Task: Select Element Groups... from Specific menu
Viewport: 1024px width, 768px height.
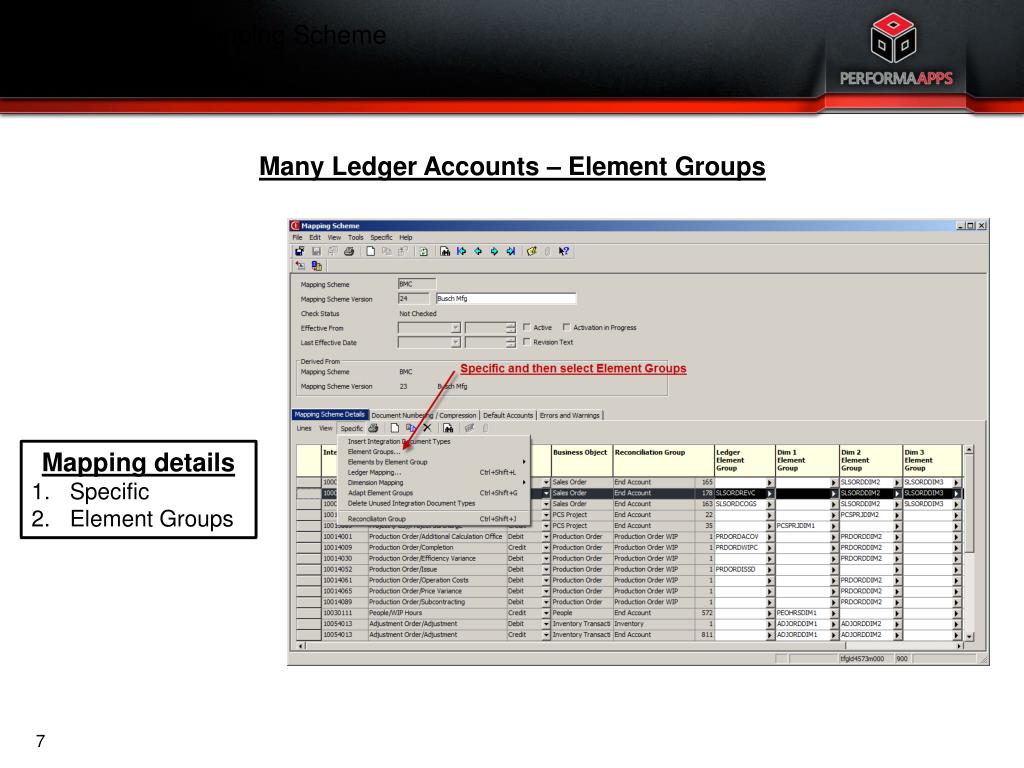Action: (x=435, y=452)
